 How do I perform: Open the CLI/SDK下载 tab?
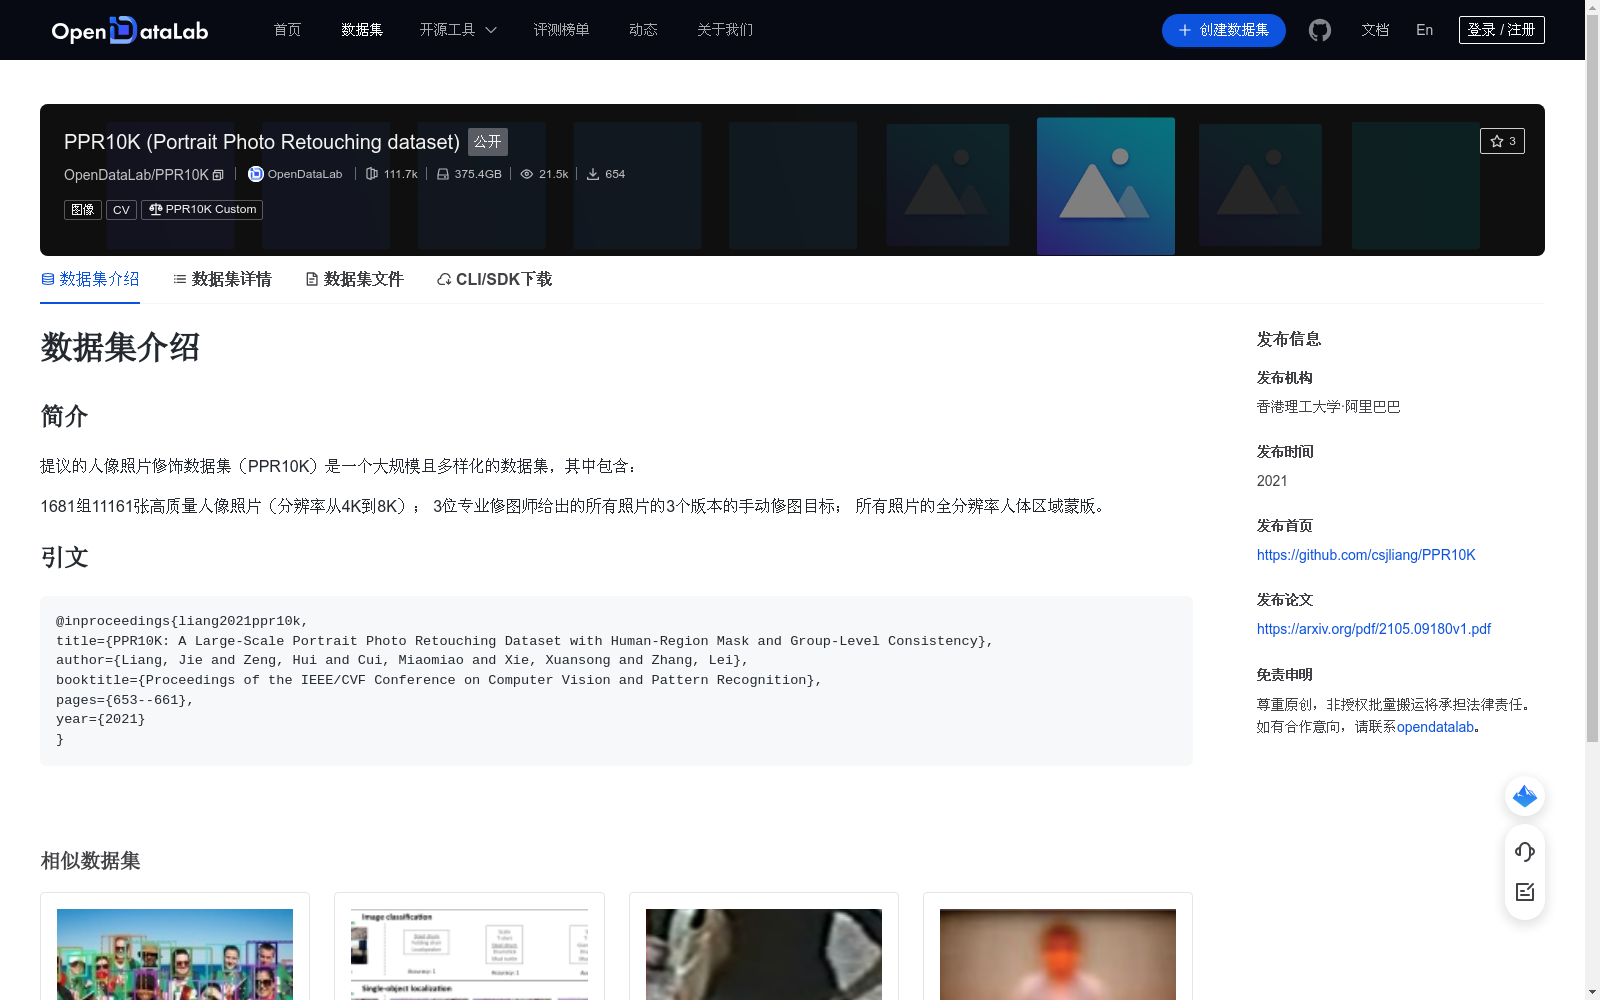pos(494,279)
